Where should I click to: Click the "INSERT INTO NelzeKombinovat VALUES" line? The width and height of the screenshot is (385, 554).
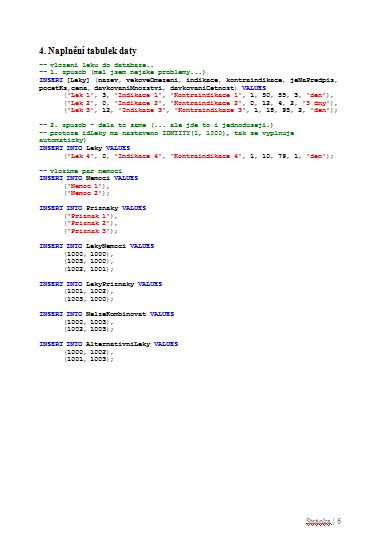107,314
